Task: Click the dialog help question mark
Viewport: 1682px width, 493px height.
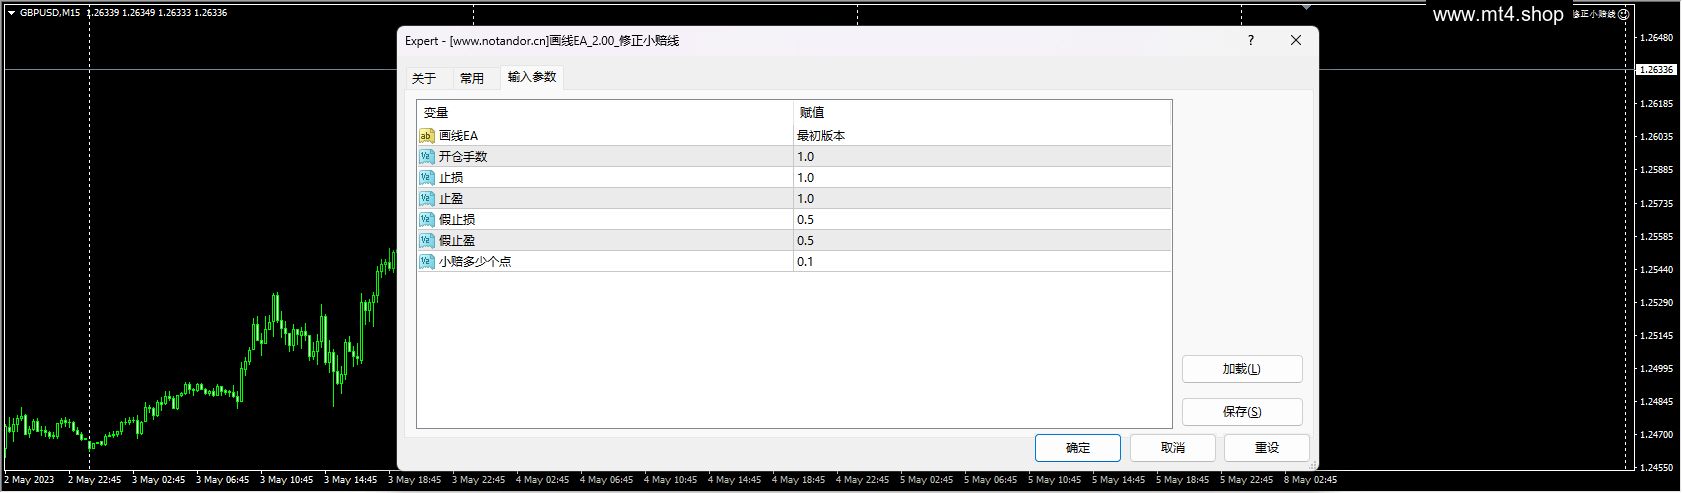Action: pyautogui.click(x=1250, y=41)
